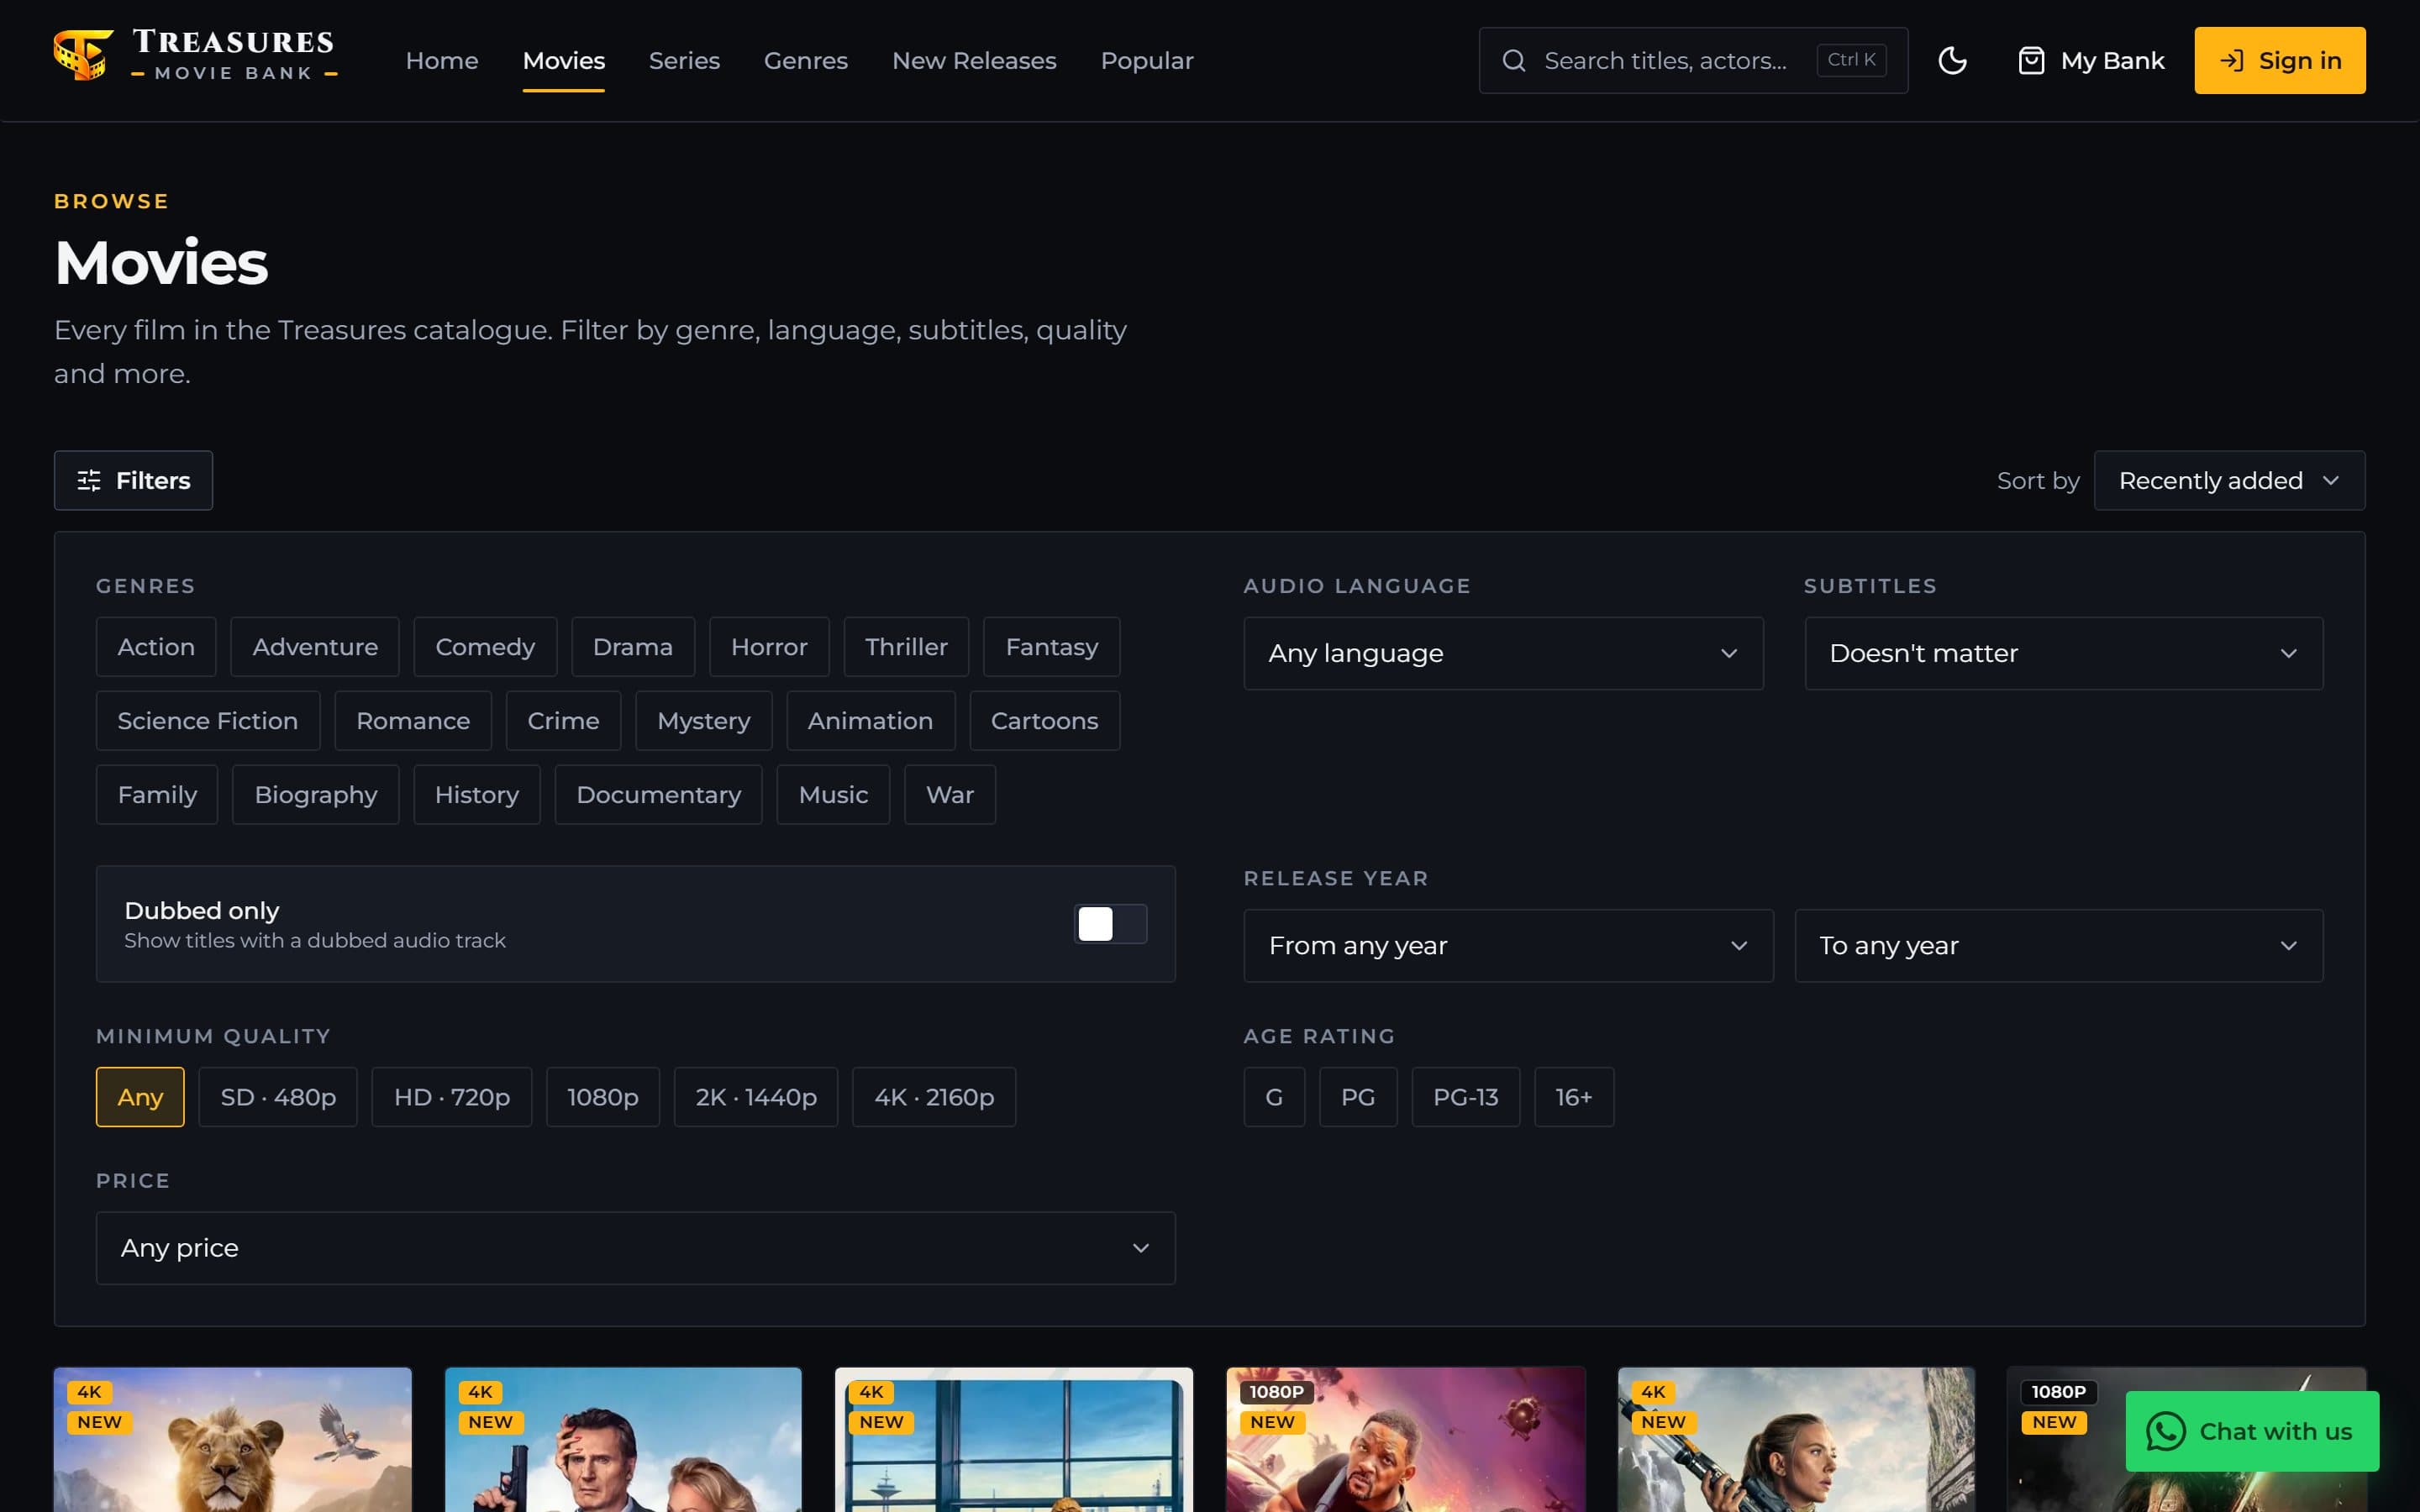This screenshot has width=2420, height=1512.
Task: Select the 16+ age rating
Action: coord(1574,1097)
